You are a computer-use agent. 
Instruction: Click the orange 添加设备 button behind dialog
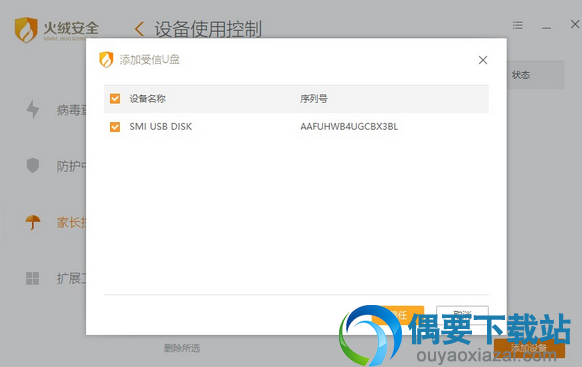(529, 348)
